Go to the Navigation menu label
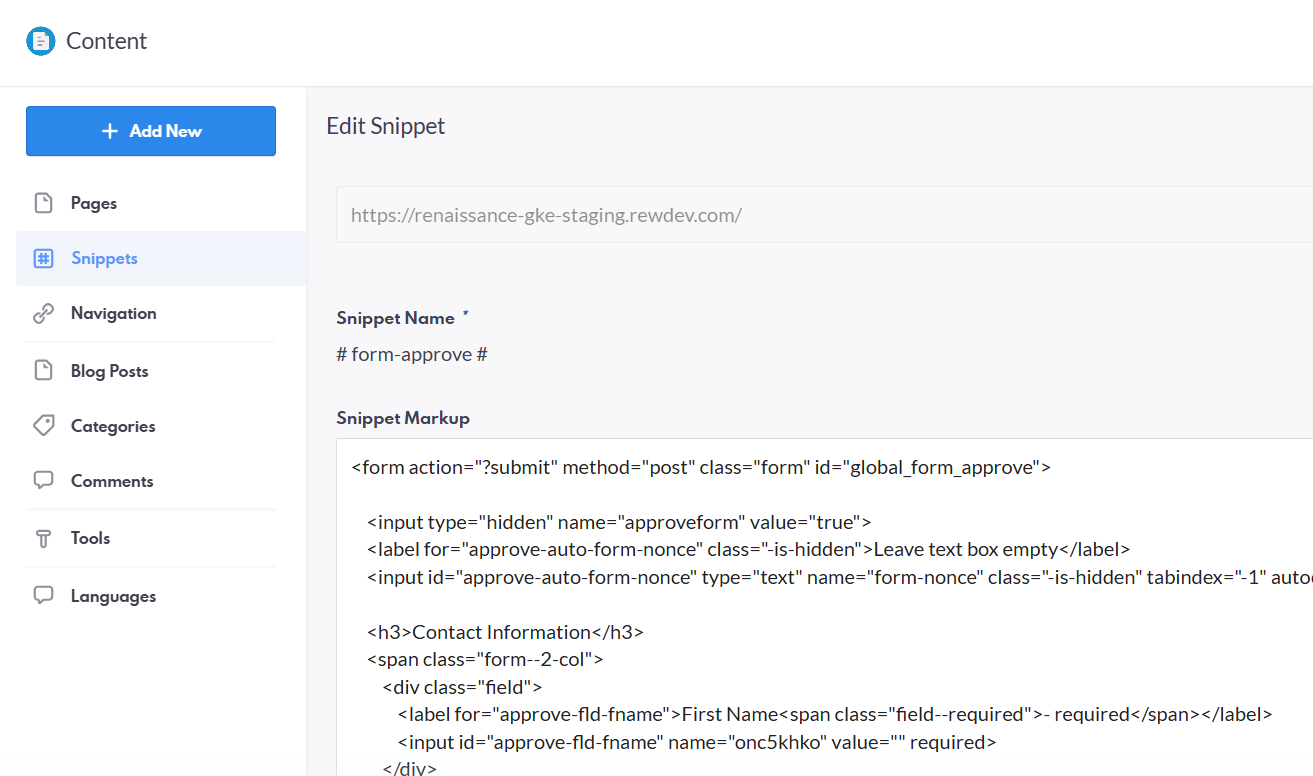The height and width of the screenshot is (776, 1313). click(113, 313)
